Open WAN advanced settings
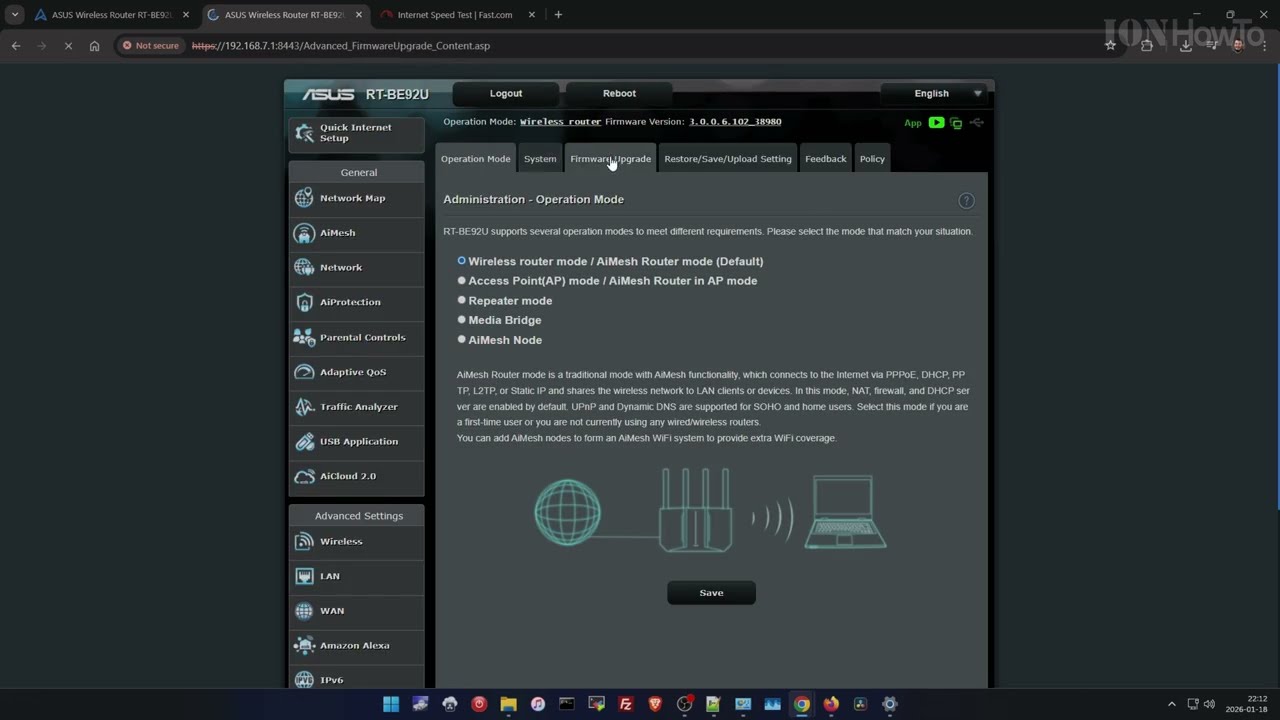Image resolution: width=1280 pixels, height=720 pixels. (356, 611)
